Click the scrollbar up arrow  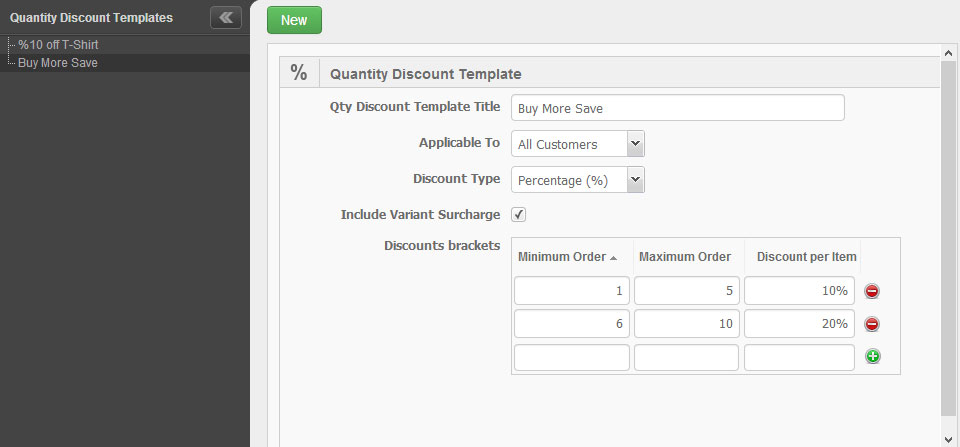point(948,53)
